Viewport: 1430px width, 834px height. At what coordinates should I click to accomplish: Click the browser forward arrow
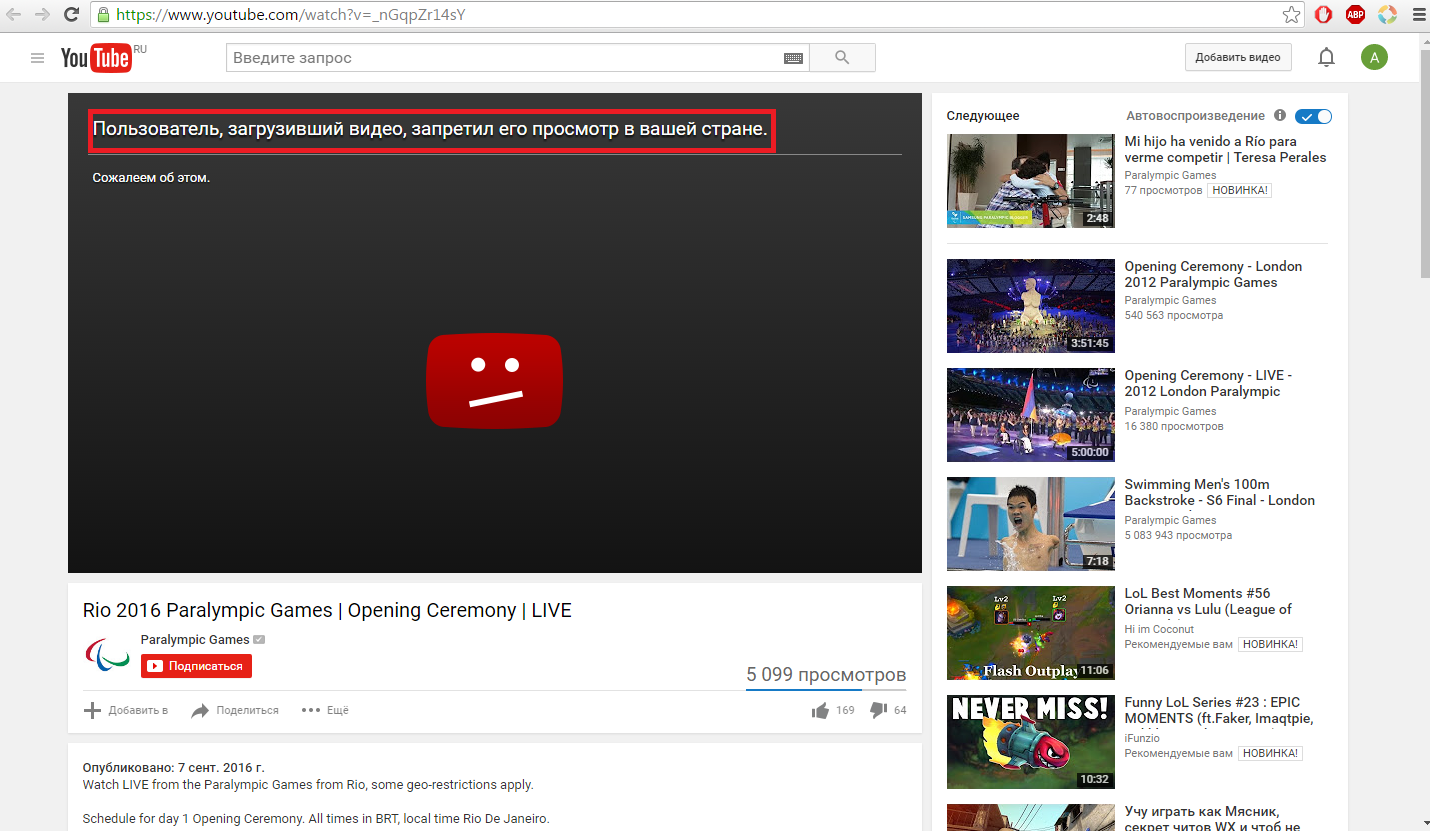[x=42, y=15]
